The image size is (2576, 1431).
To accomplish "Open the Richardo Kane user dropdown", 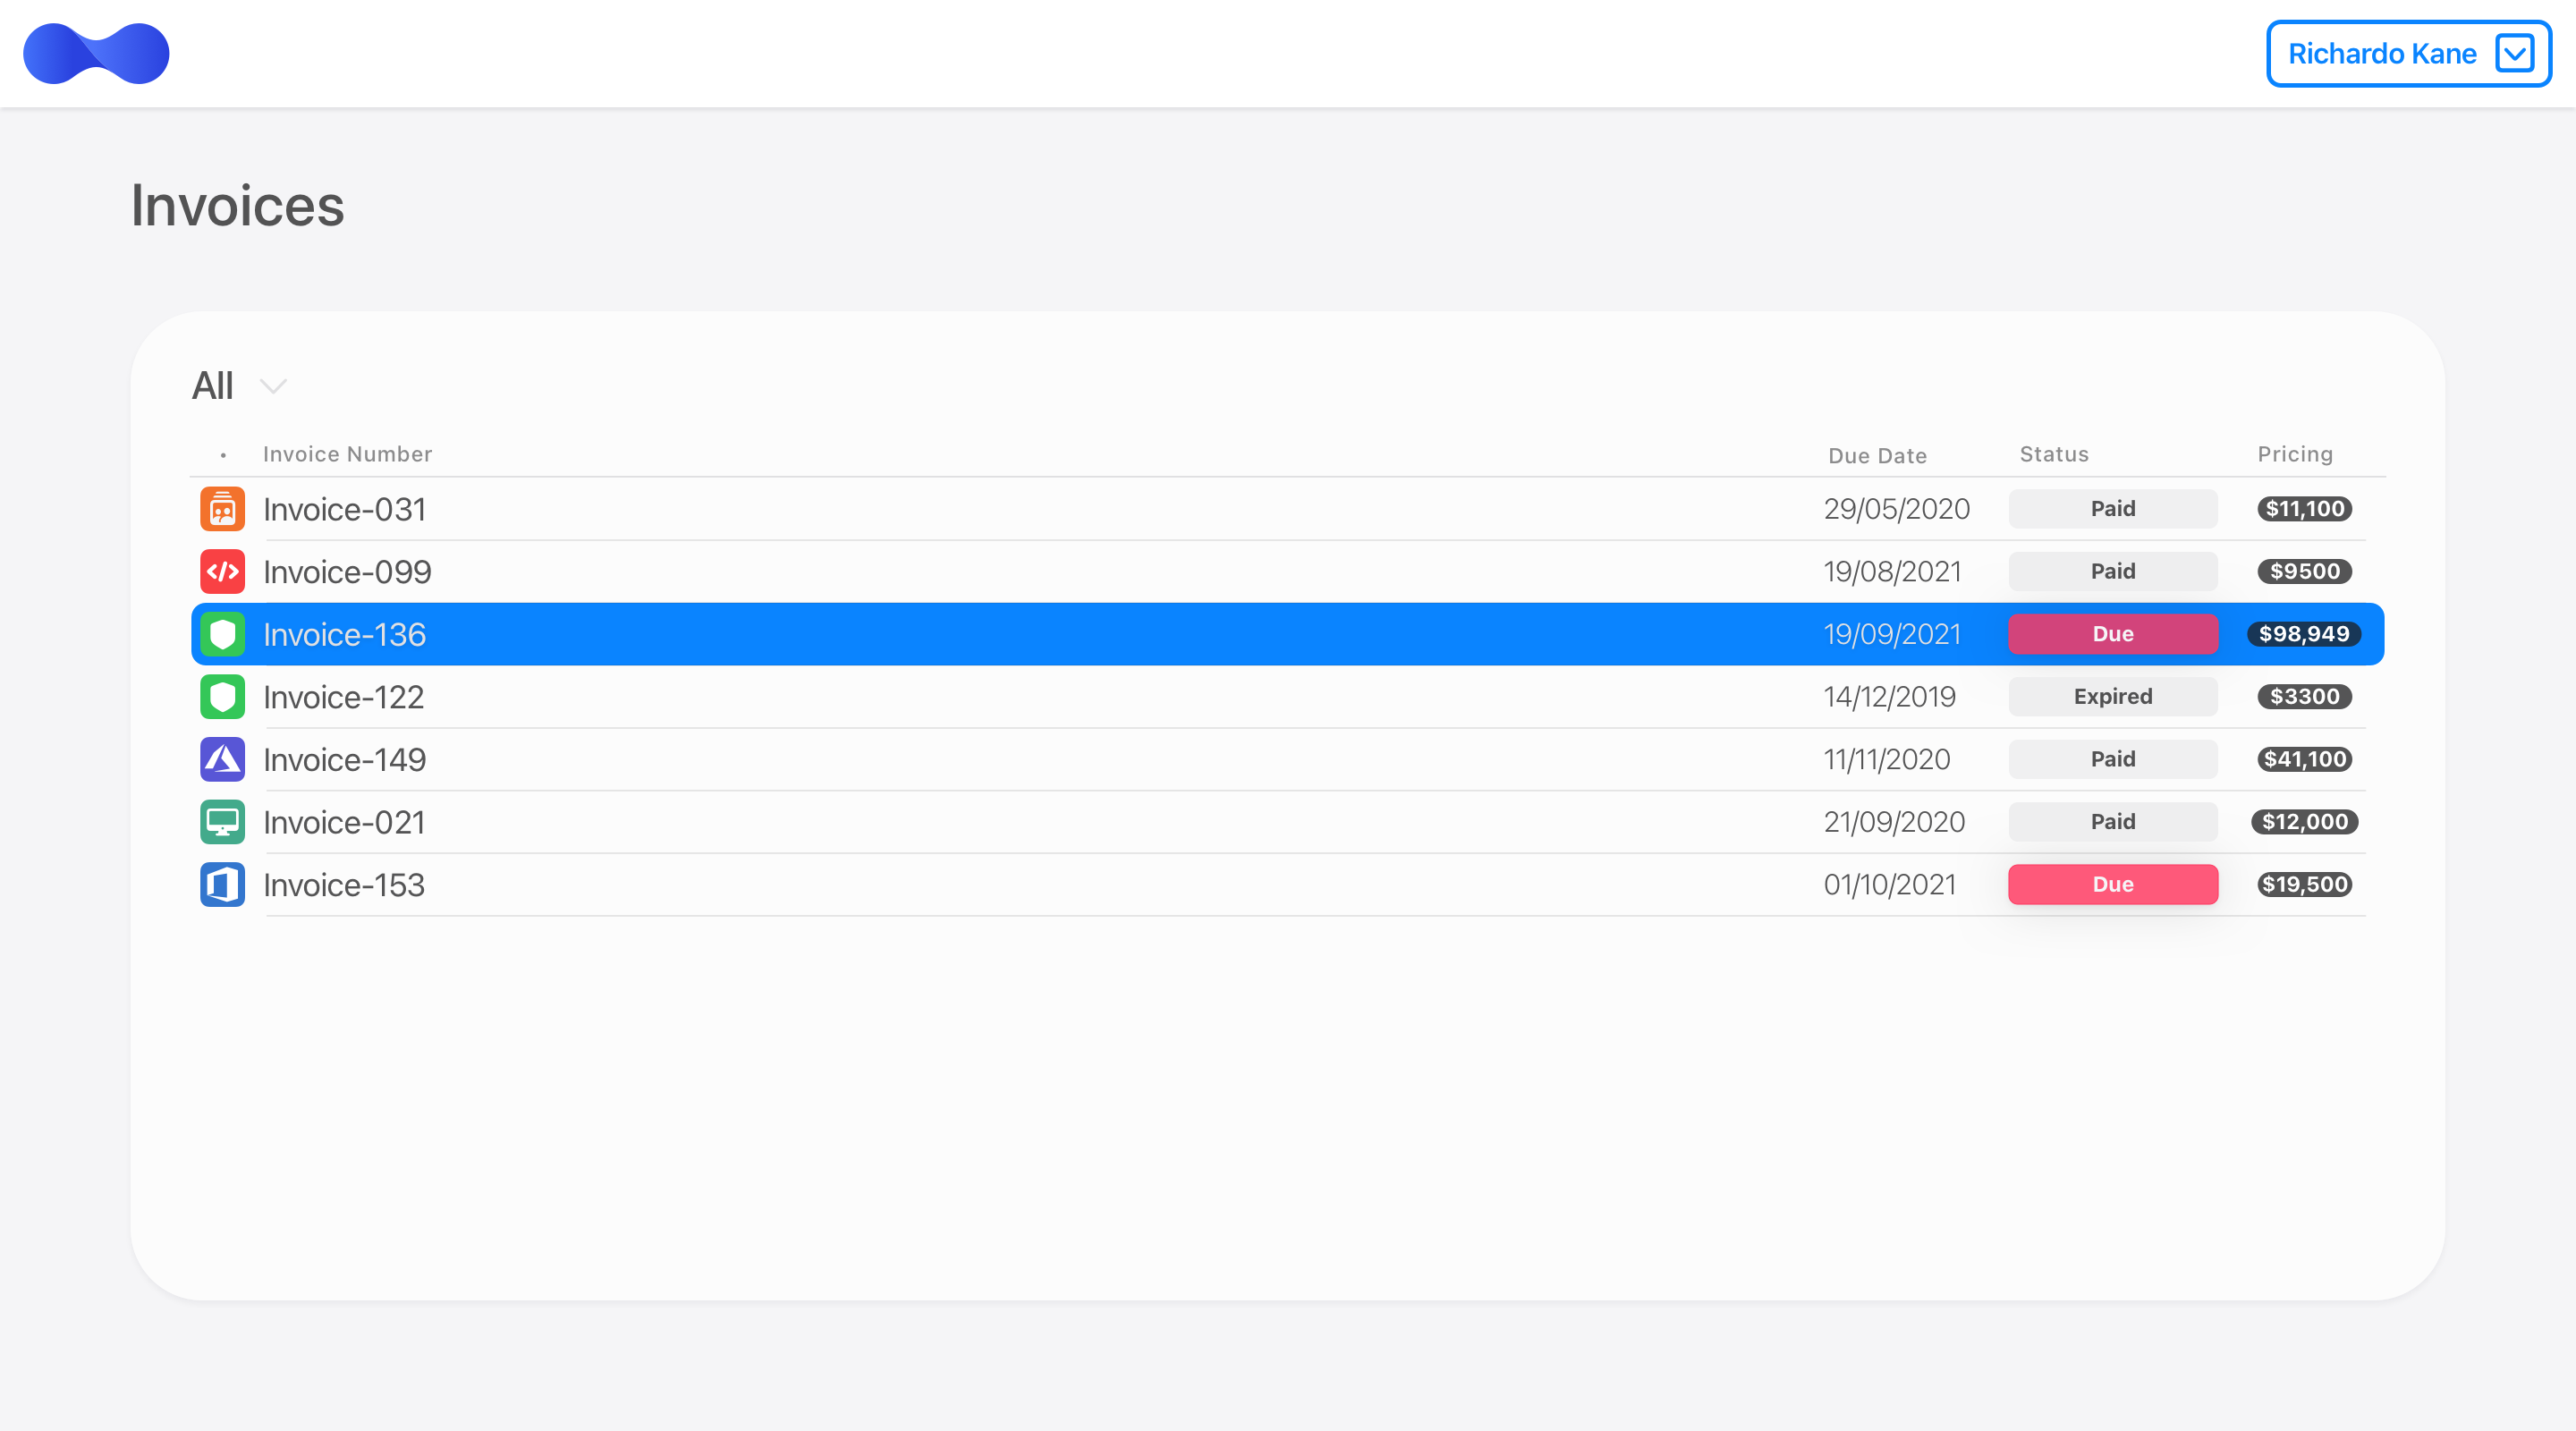I will tap(2409, 53).
